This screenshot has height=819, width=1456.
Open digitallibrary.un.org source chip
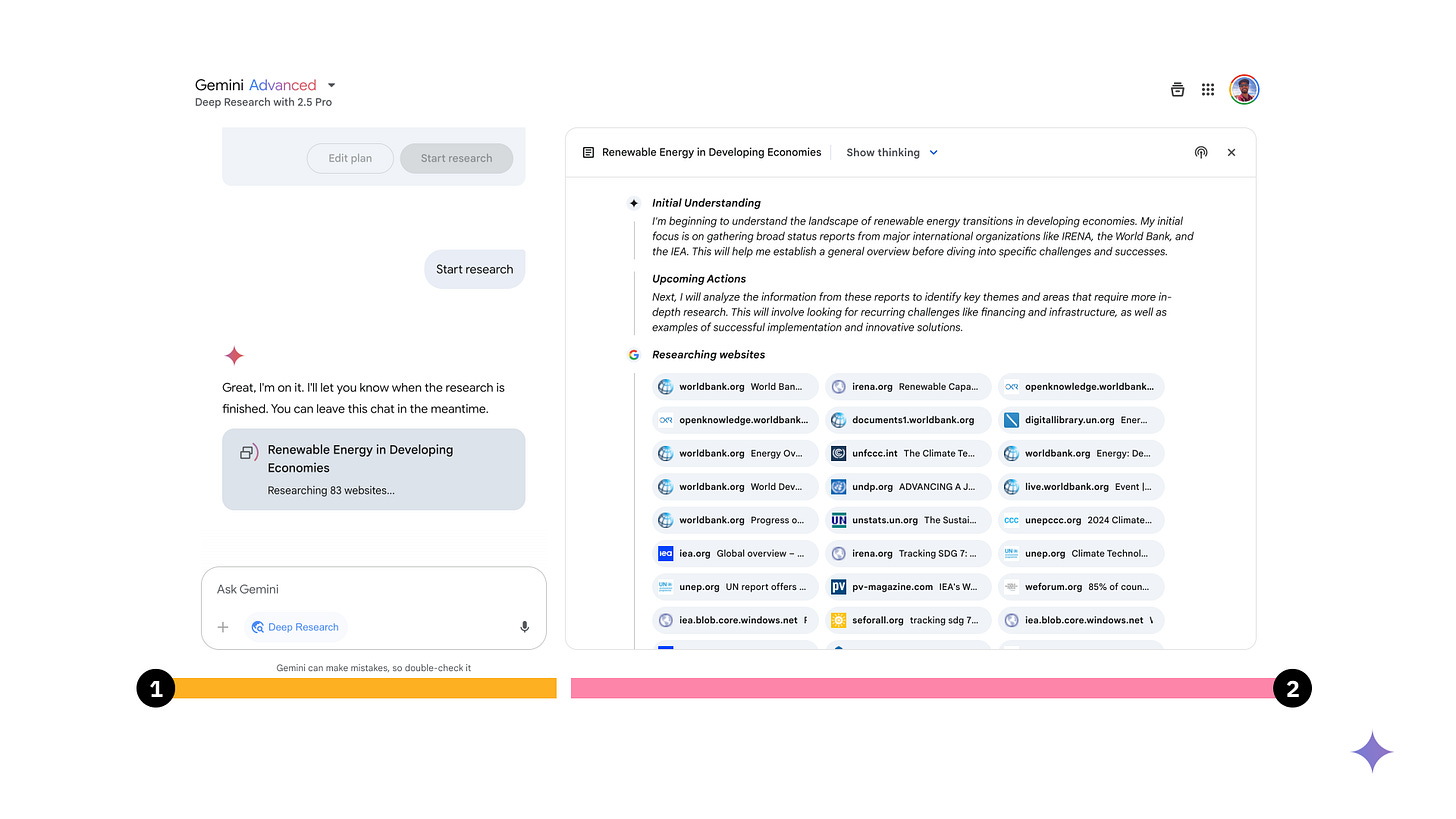point(1081,420)
